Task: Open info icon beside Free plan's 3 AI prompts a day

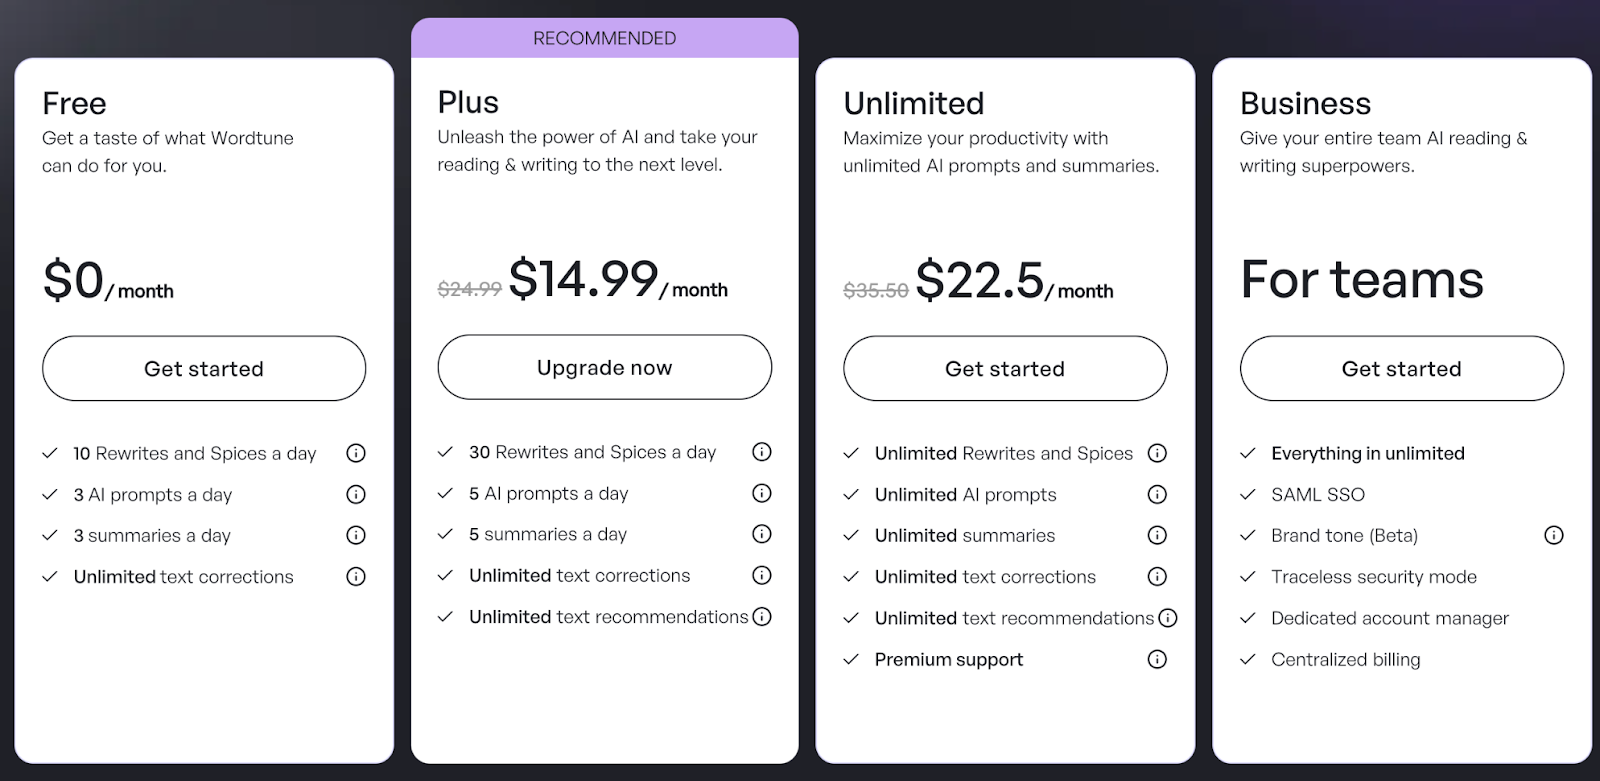Action: (x=355, y=494)
